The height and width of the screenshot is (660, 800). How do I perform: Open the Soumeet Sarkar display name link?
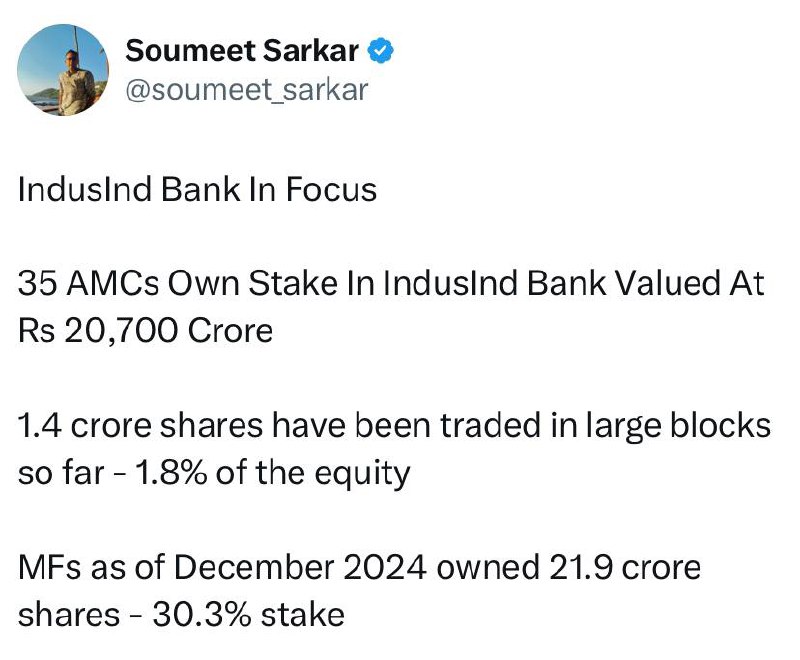click(242, 51)
